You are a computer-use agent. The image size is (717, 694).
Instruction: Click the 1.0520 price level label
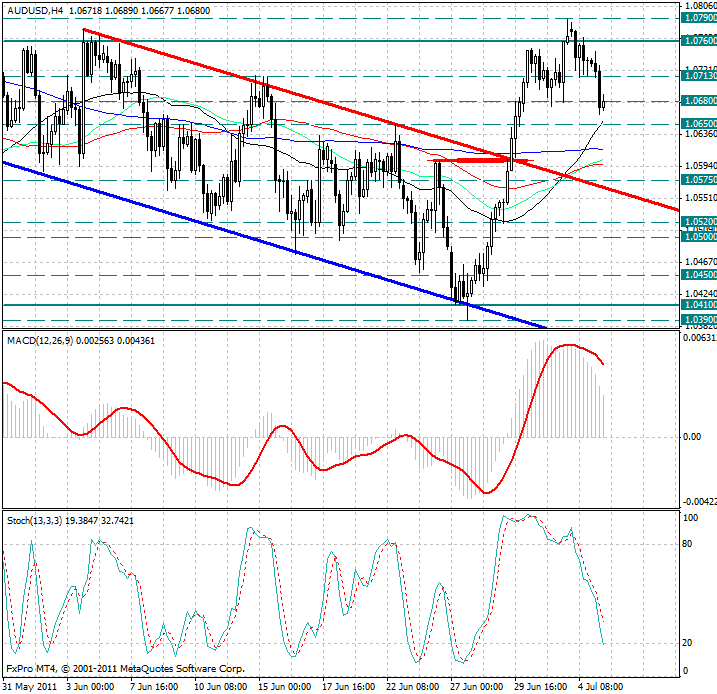[698, 222]
